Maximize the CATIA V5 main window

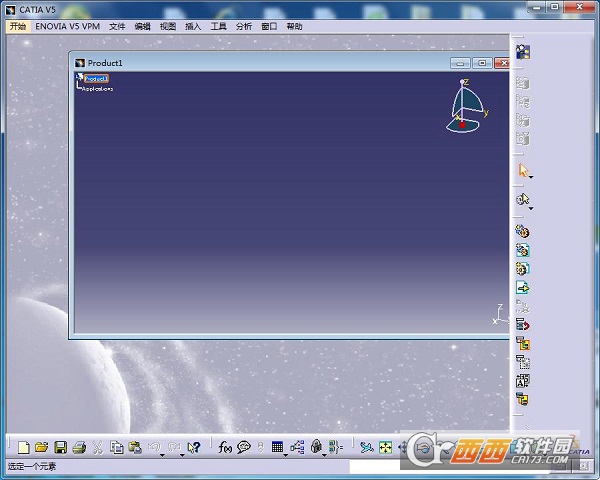[554, 7]
